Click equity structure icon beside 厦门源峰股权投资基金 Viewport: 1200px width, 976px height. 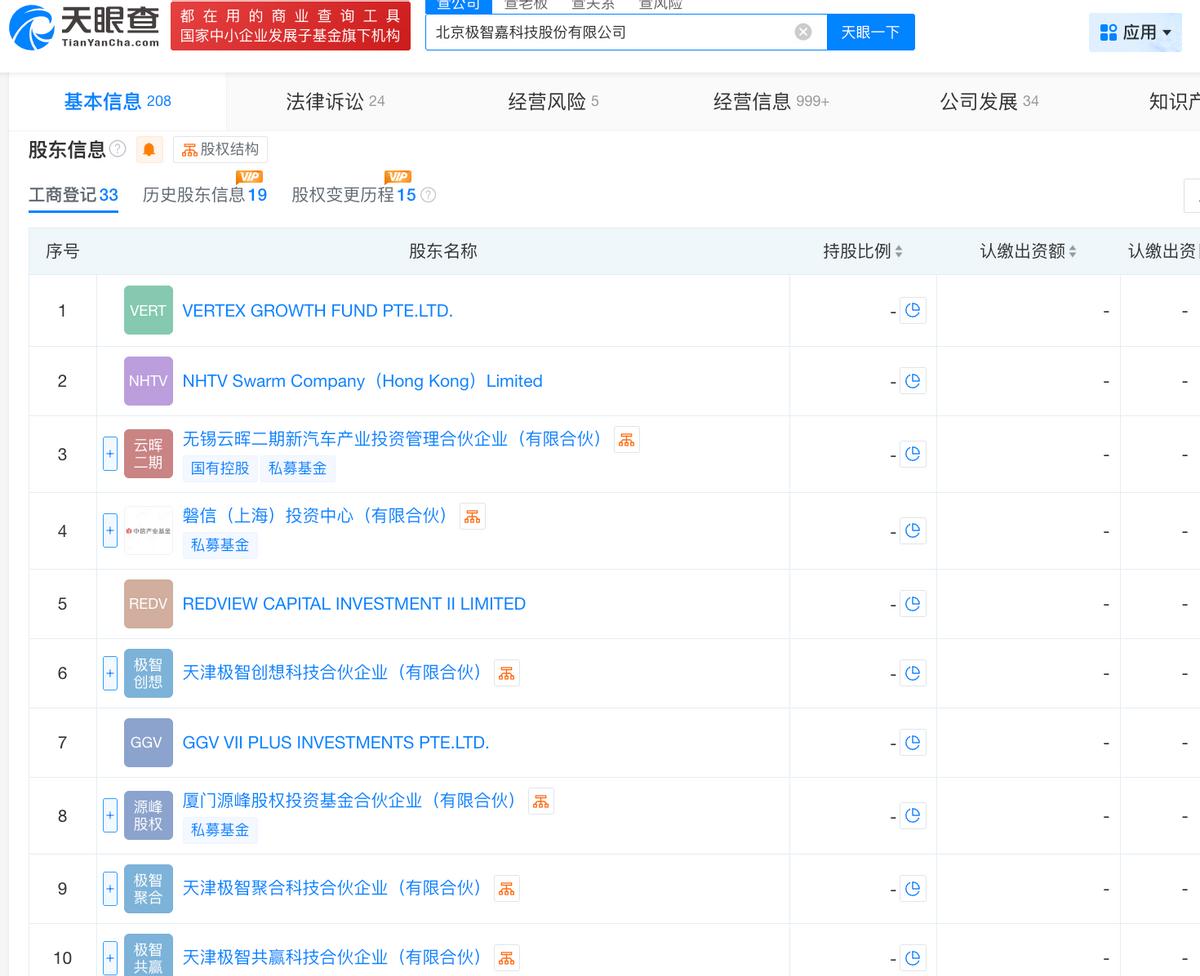(x=540, y=802)
